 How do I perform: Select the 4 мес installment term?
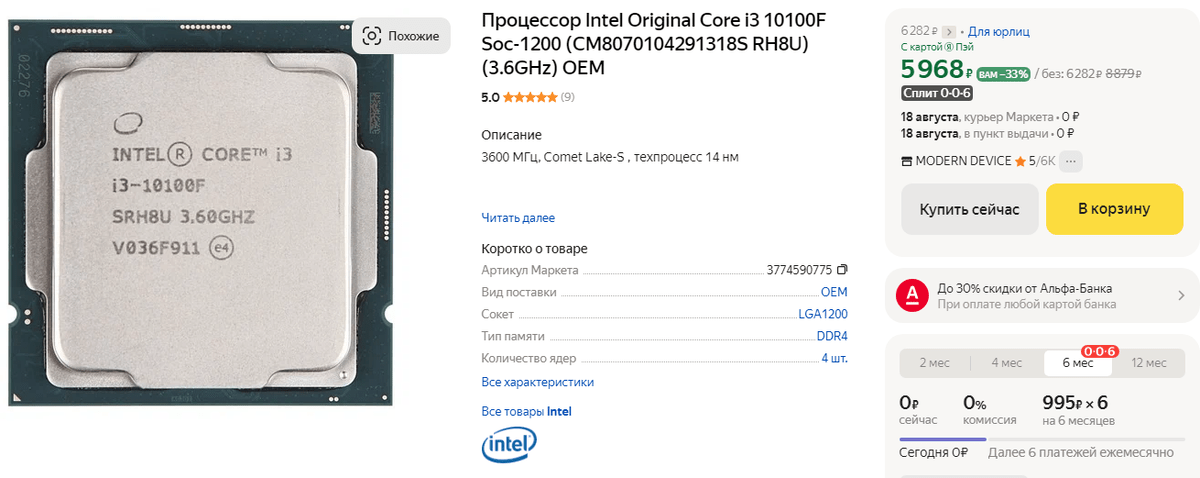[1007, 363]
